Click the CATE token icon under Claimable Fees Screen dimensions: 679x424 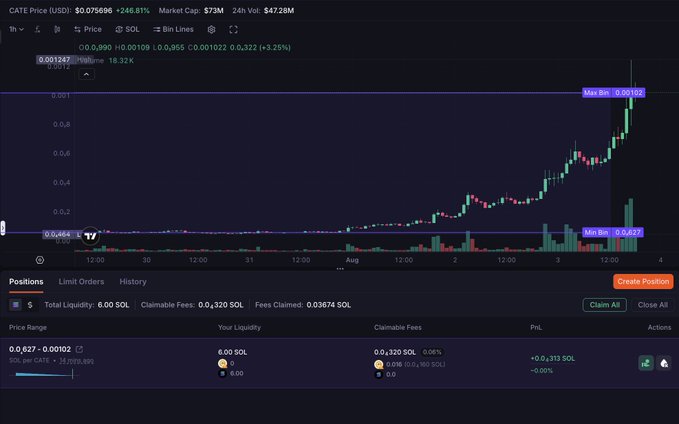point(379,364)
